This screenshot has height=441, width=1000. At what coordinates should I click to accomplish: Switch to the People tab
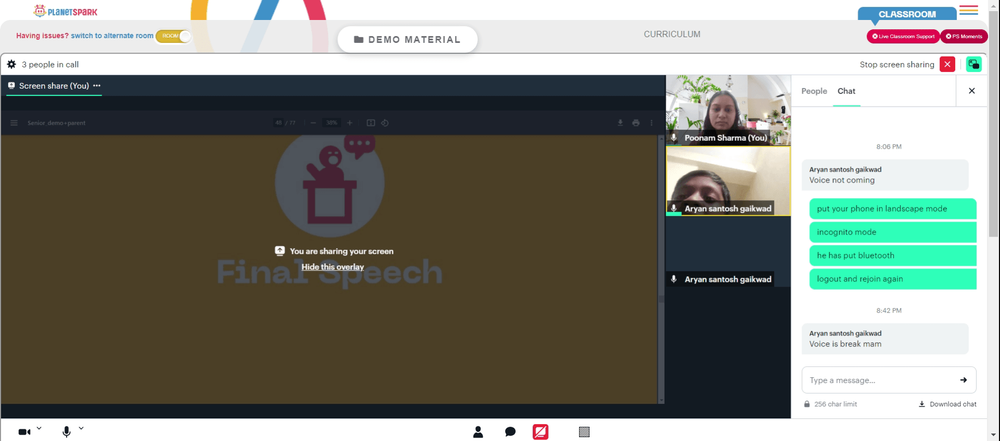(x=814, y=91)
